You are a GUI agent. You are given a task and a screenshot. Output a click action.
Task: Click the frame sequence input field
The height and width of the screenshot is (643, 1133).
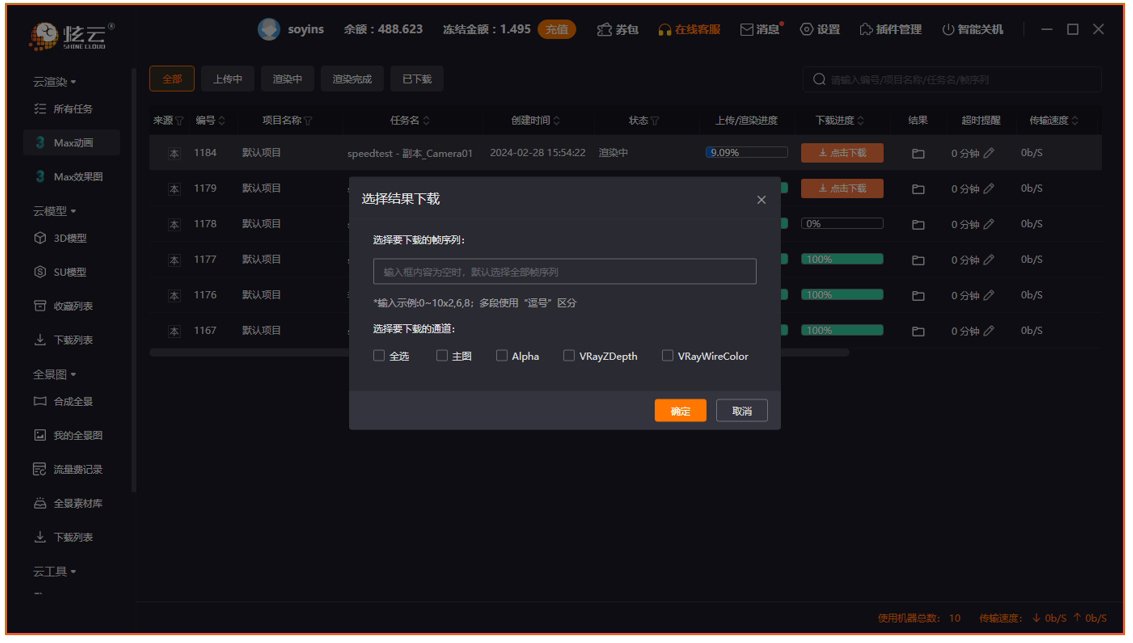point(564,272)
